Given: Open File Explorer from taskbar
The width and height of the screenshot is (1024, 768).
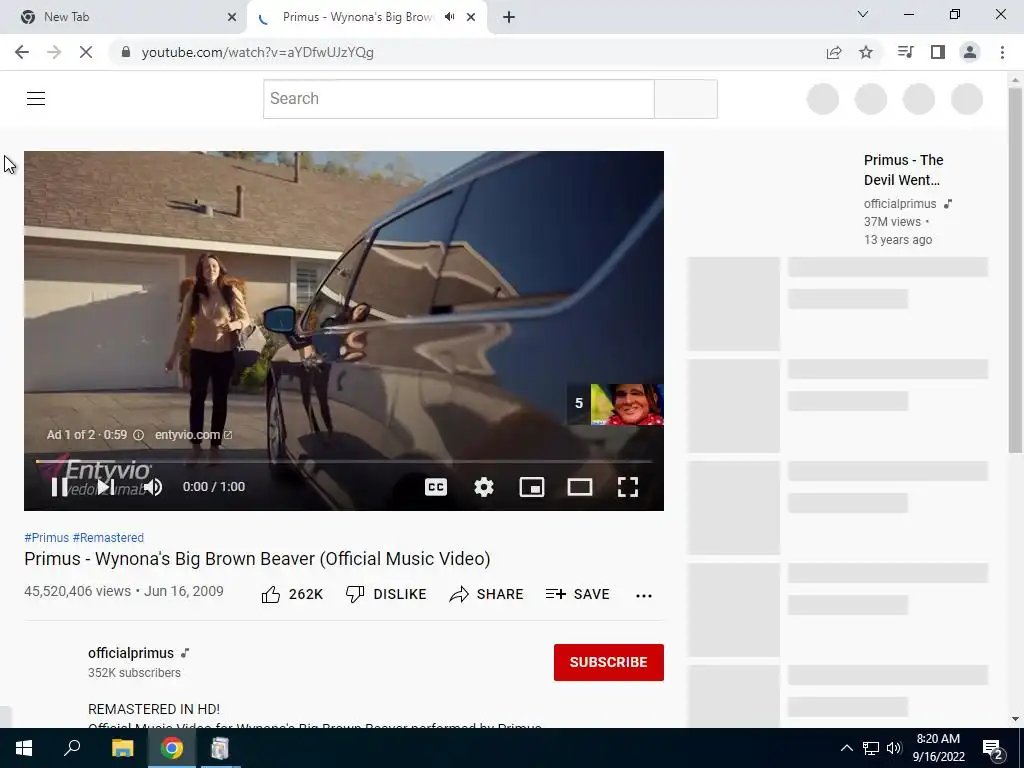Looking at the screenshot, I should click(122, 748).
